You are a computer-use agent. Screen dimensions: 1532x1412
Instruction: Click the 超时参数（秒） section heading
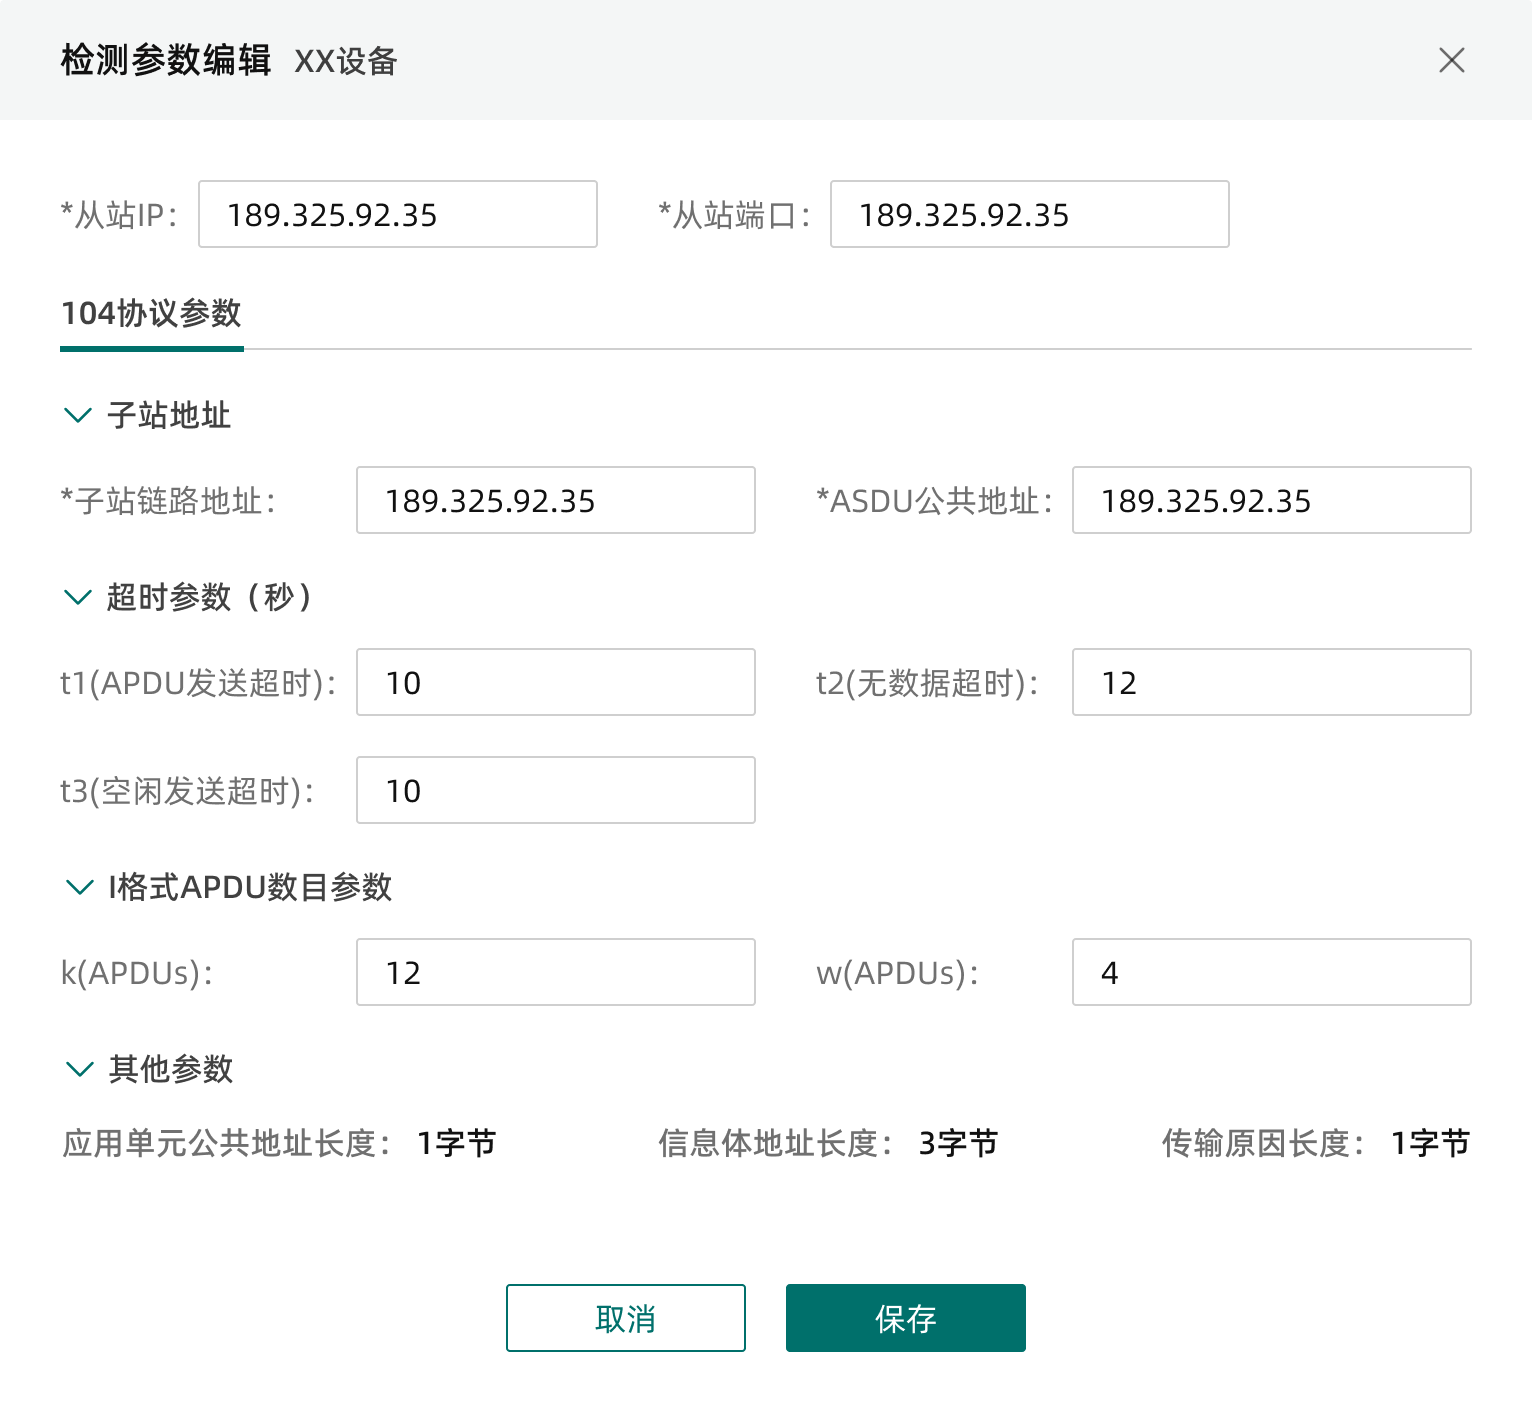point(210,597)
